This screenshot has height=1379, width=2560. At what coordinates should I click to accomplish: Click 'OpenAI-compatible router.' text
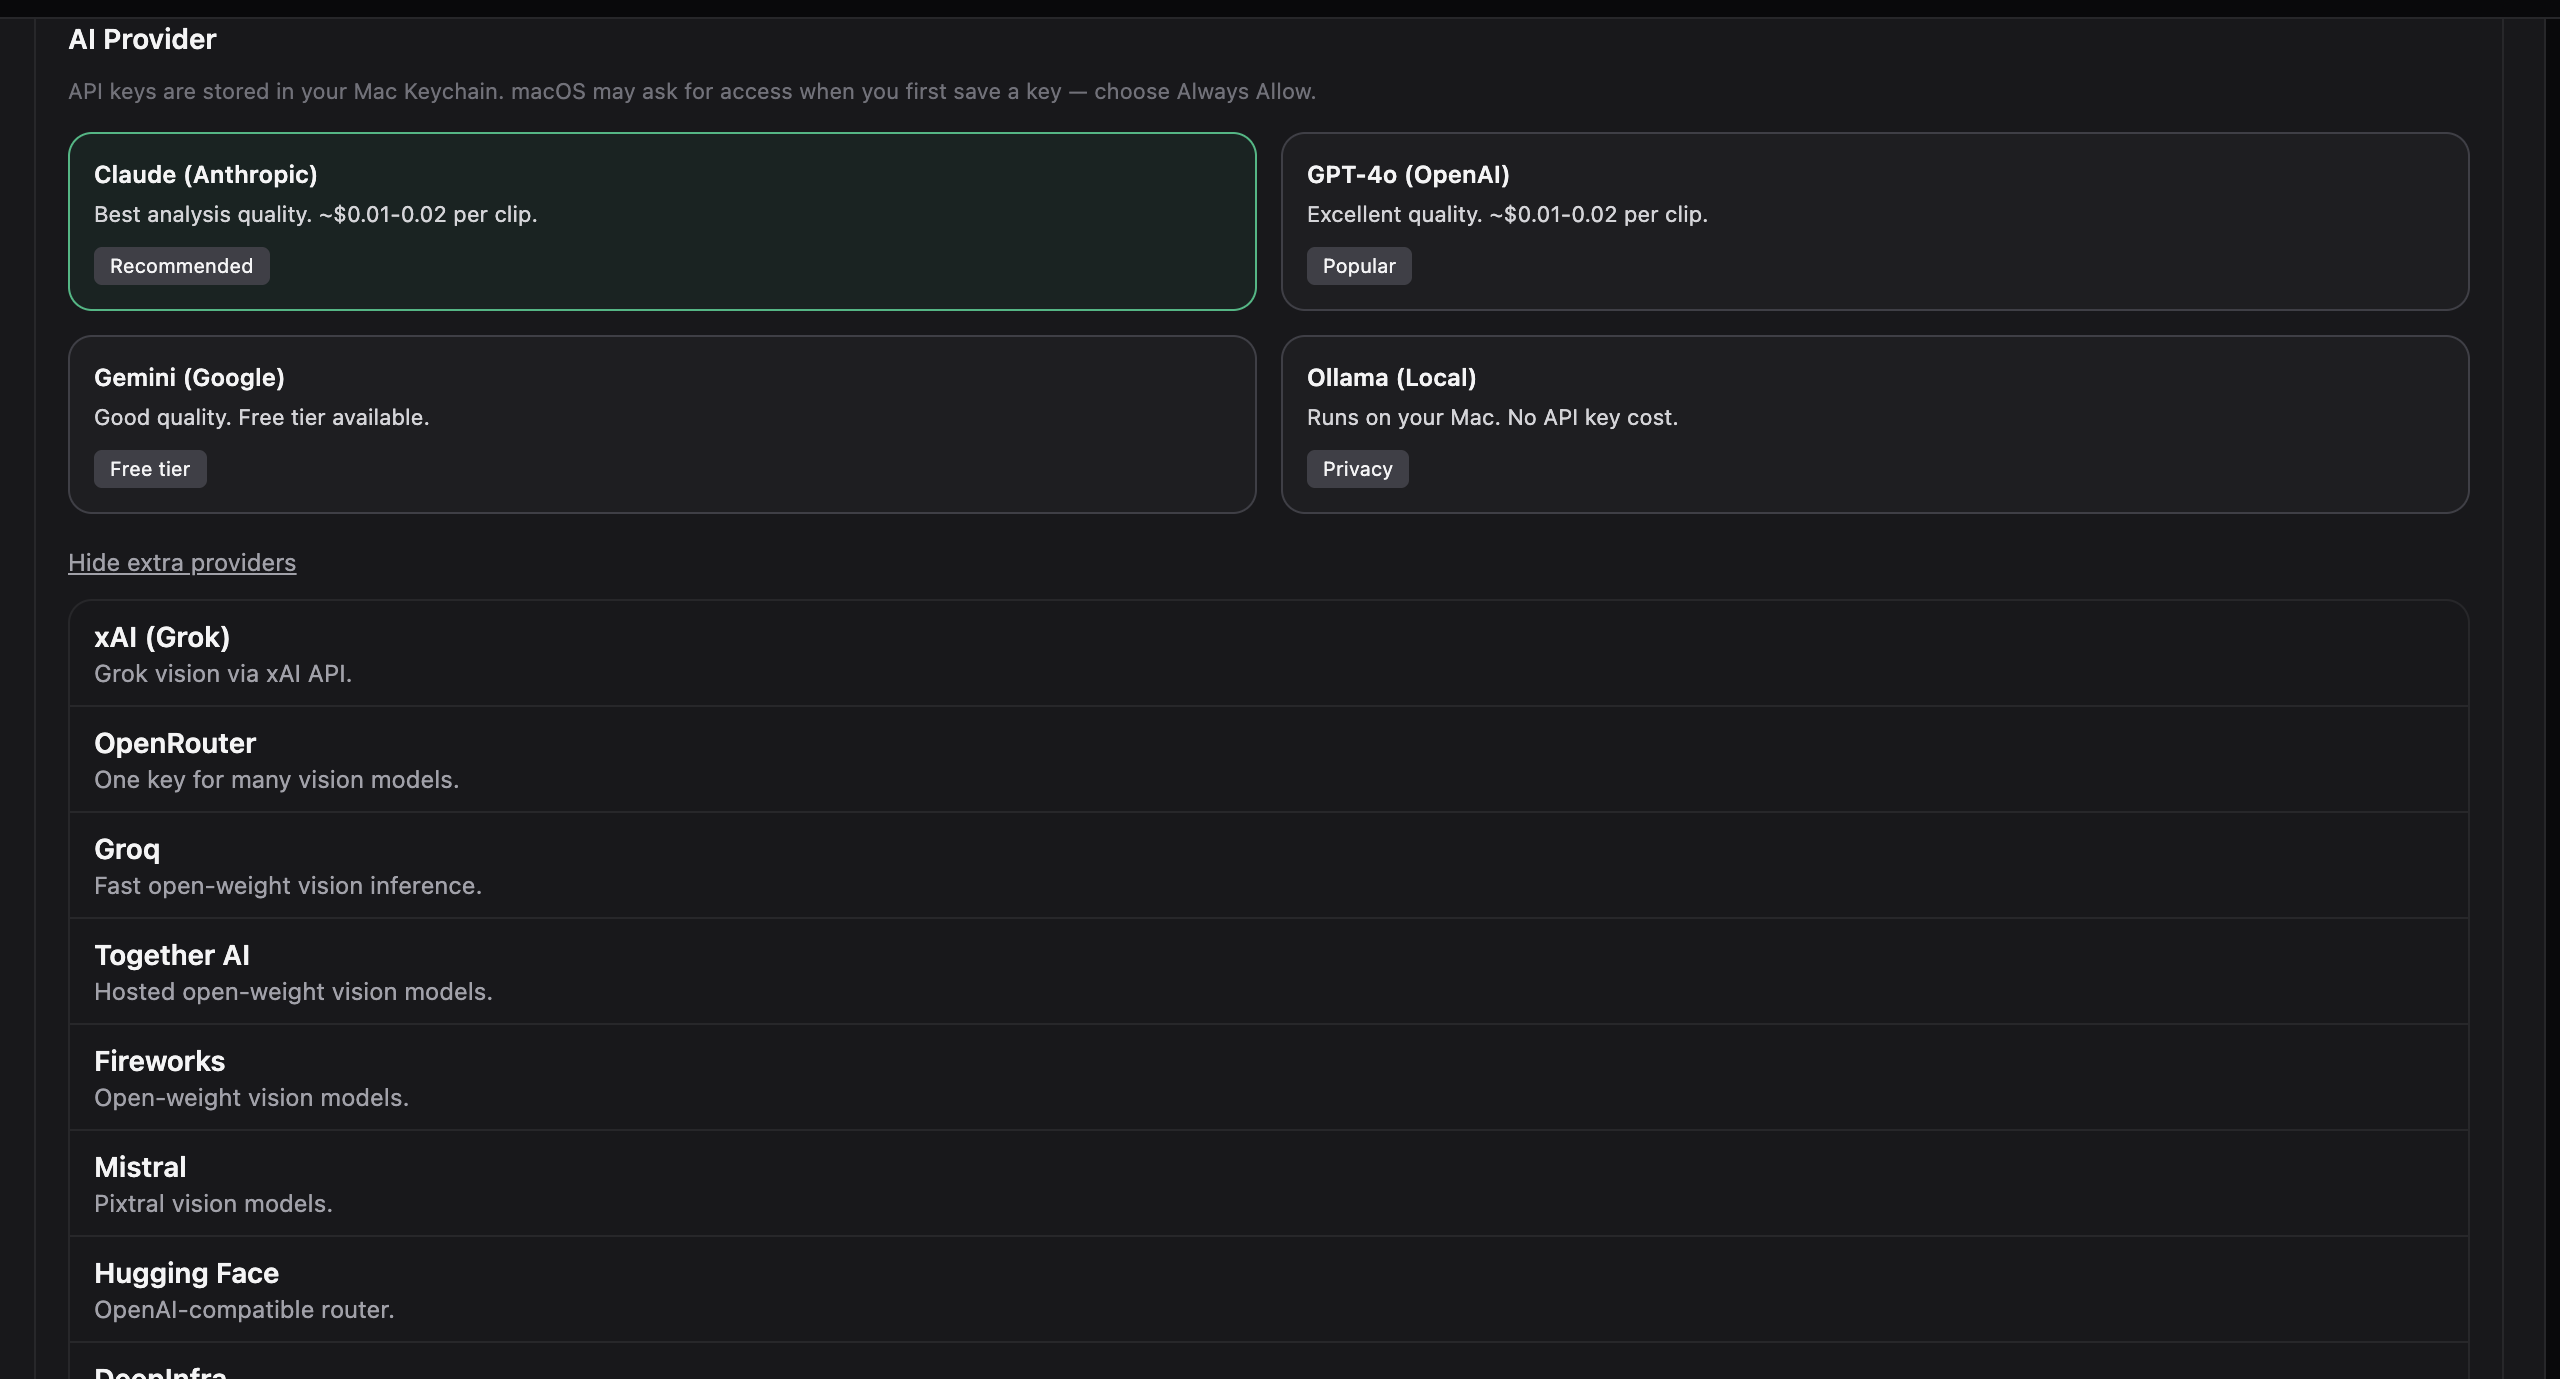[x=244, y=1310]
